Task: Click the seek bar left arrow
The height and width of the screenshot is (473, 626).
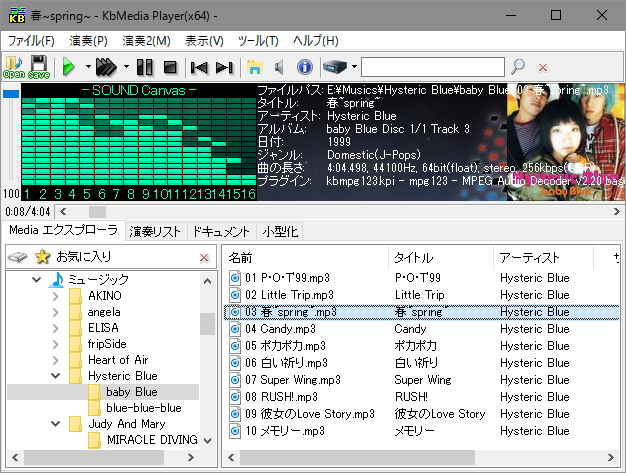Action: [63, 212]
